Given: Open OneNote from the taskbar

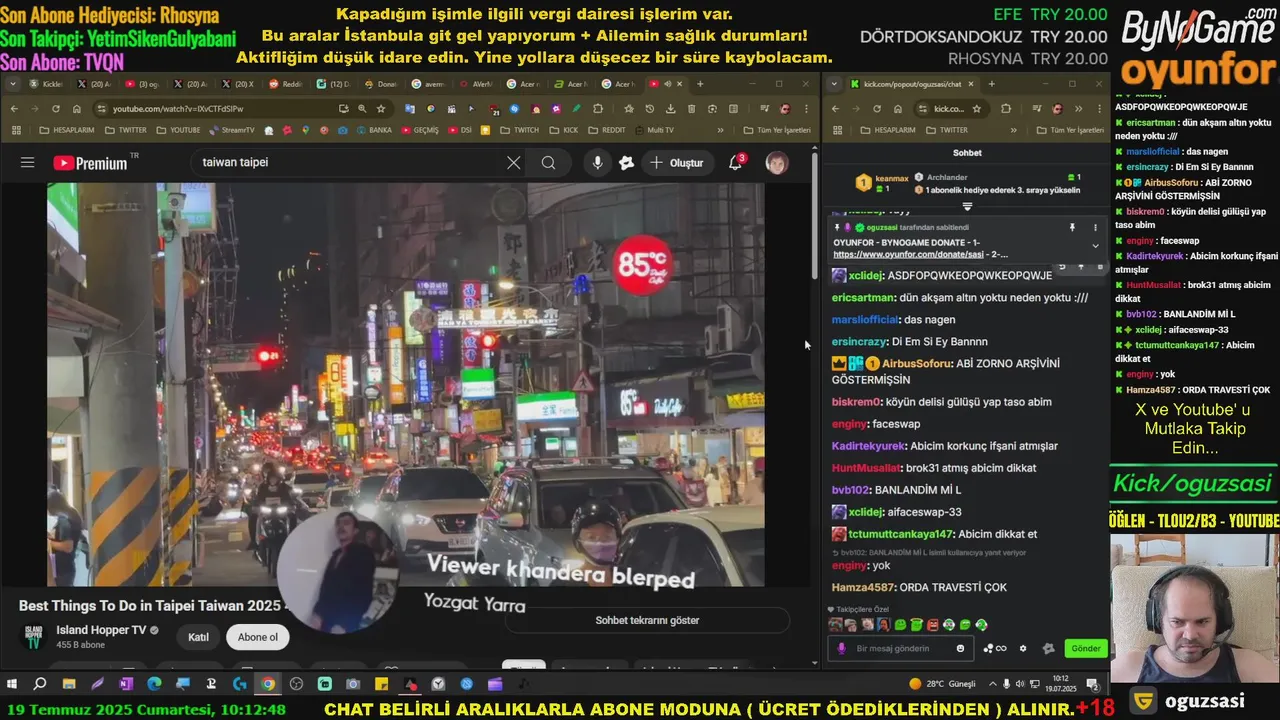Looking at the screenshot, I should (126, 684).
